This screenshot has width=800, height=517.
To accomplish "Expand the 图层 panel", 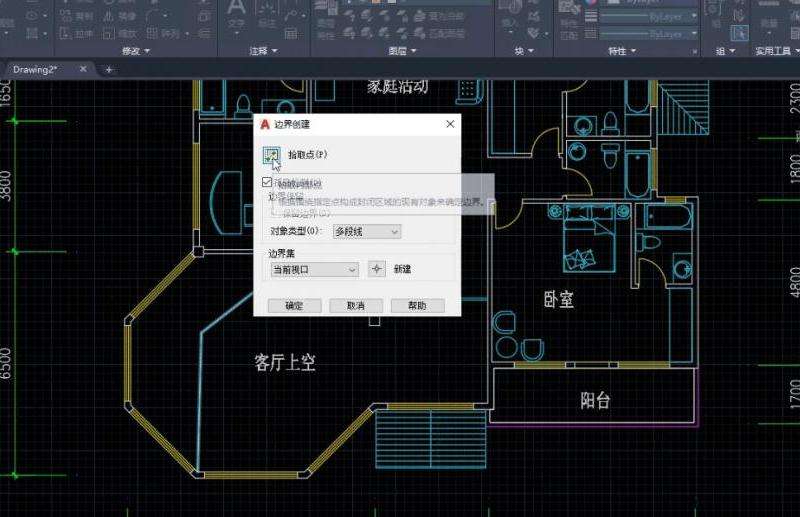I will pos(403,51).
